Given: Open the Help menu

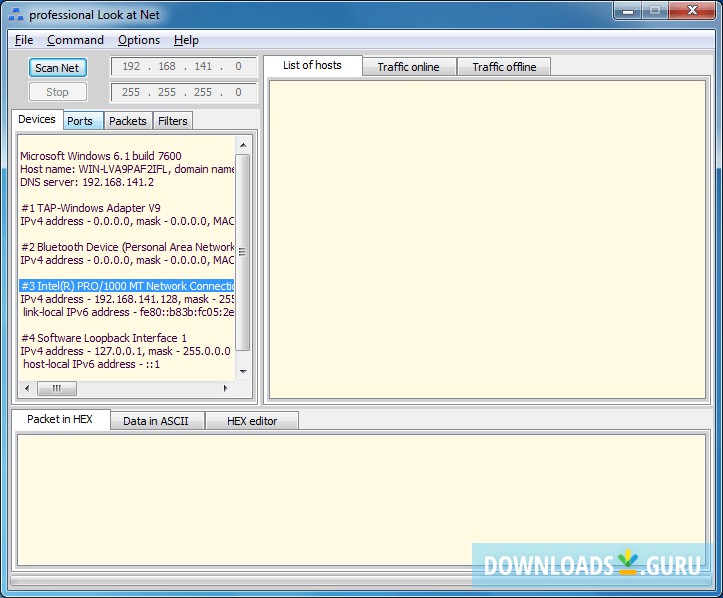Looking at the screenshot, I should pyautogui.click(x=186, y=40).
